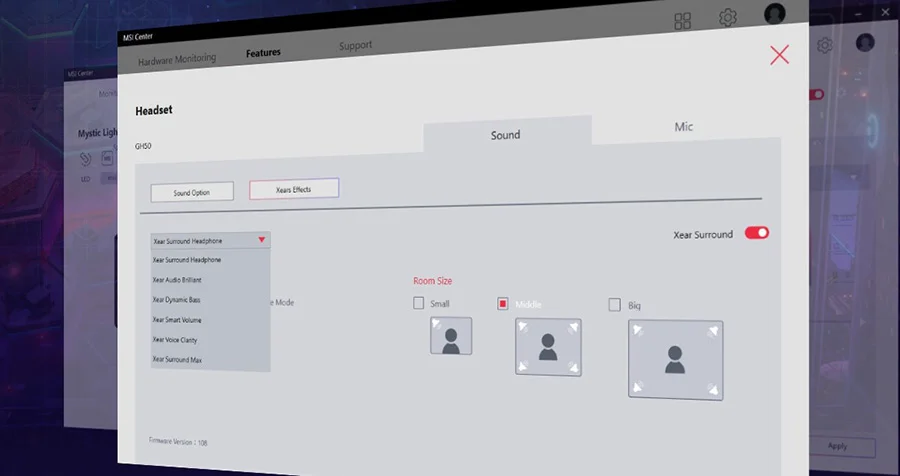
Task: Click the GH50 device label
Action: pos(143,146)
